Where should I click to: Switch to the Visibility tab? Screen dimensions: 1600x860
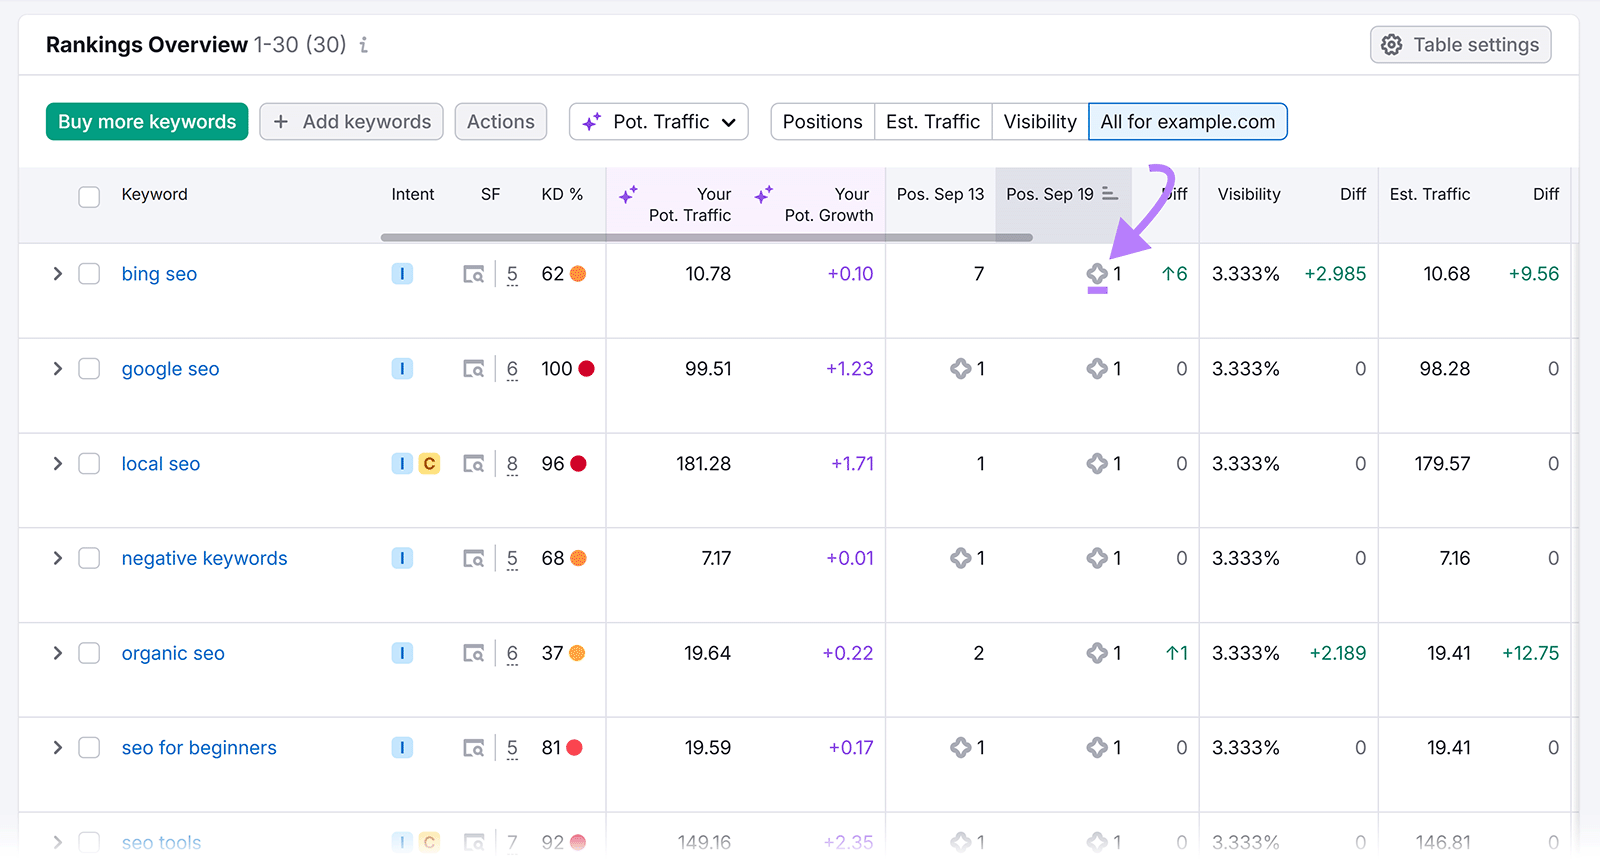(1040, 122)
